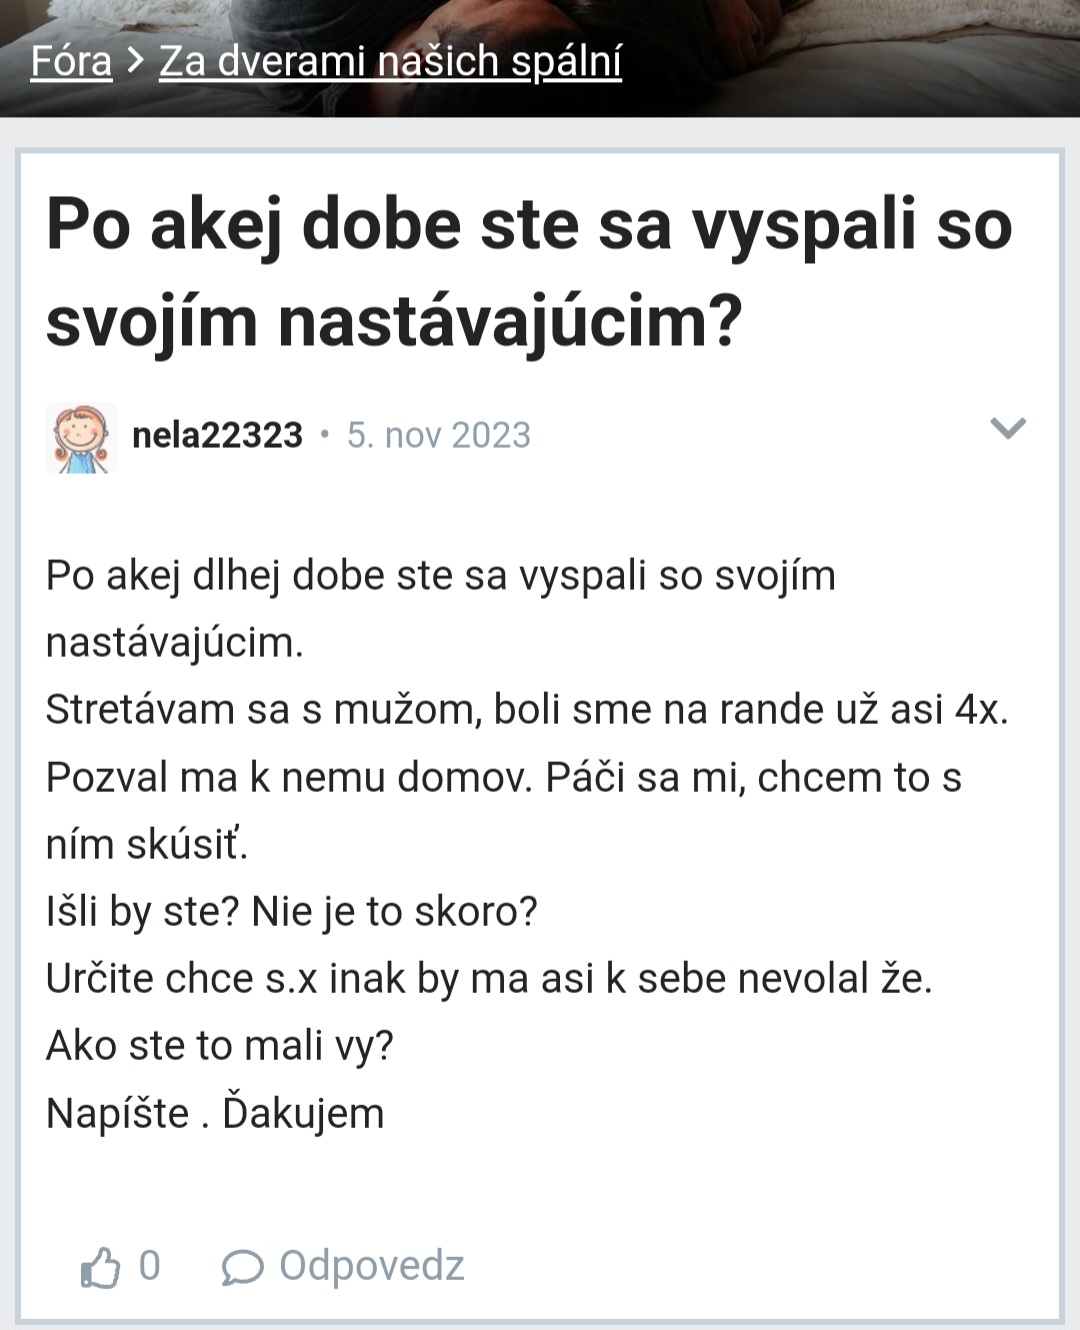The height and width of the screenshot is (1330, 1080).
Task: Click the like count number 0
Action: click(149, 1266)
